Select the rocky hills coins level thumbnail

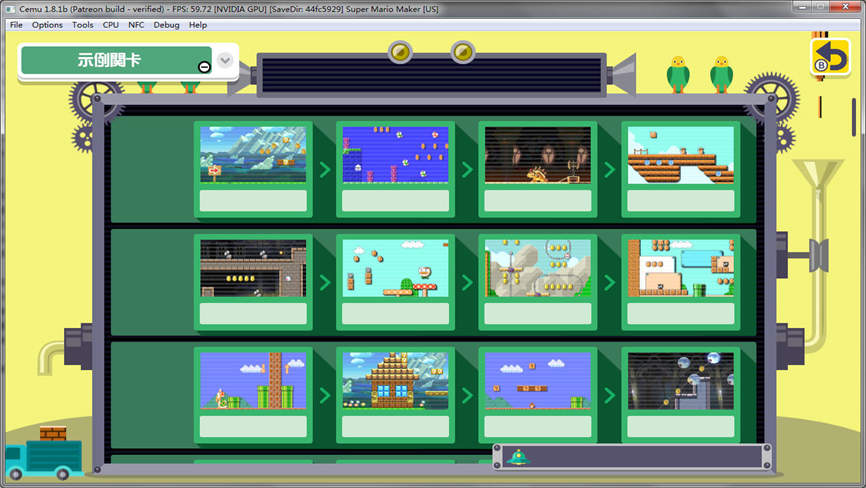pyautogui.click(x=538, y=268)
